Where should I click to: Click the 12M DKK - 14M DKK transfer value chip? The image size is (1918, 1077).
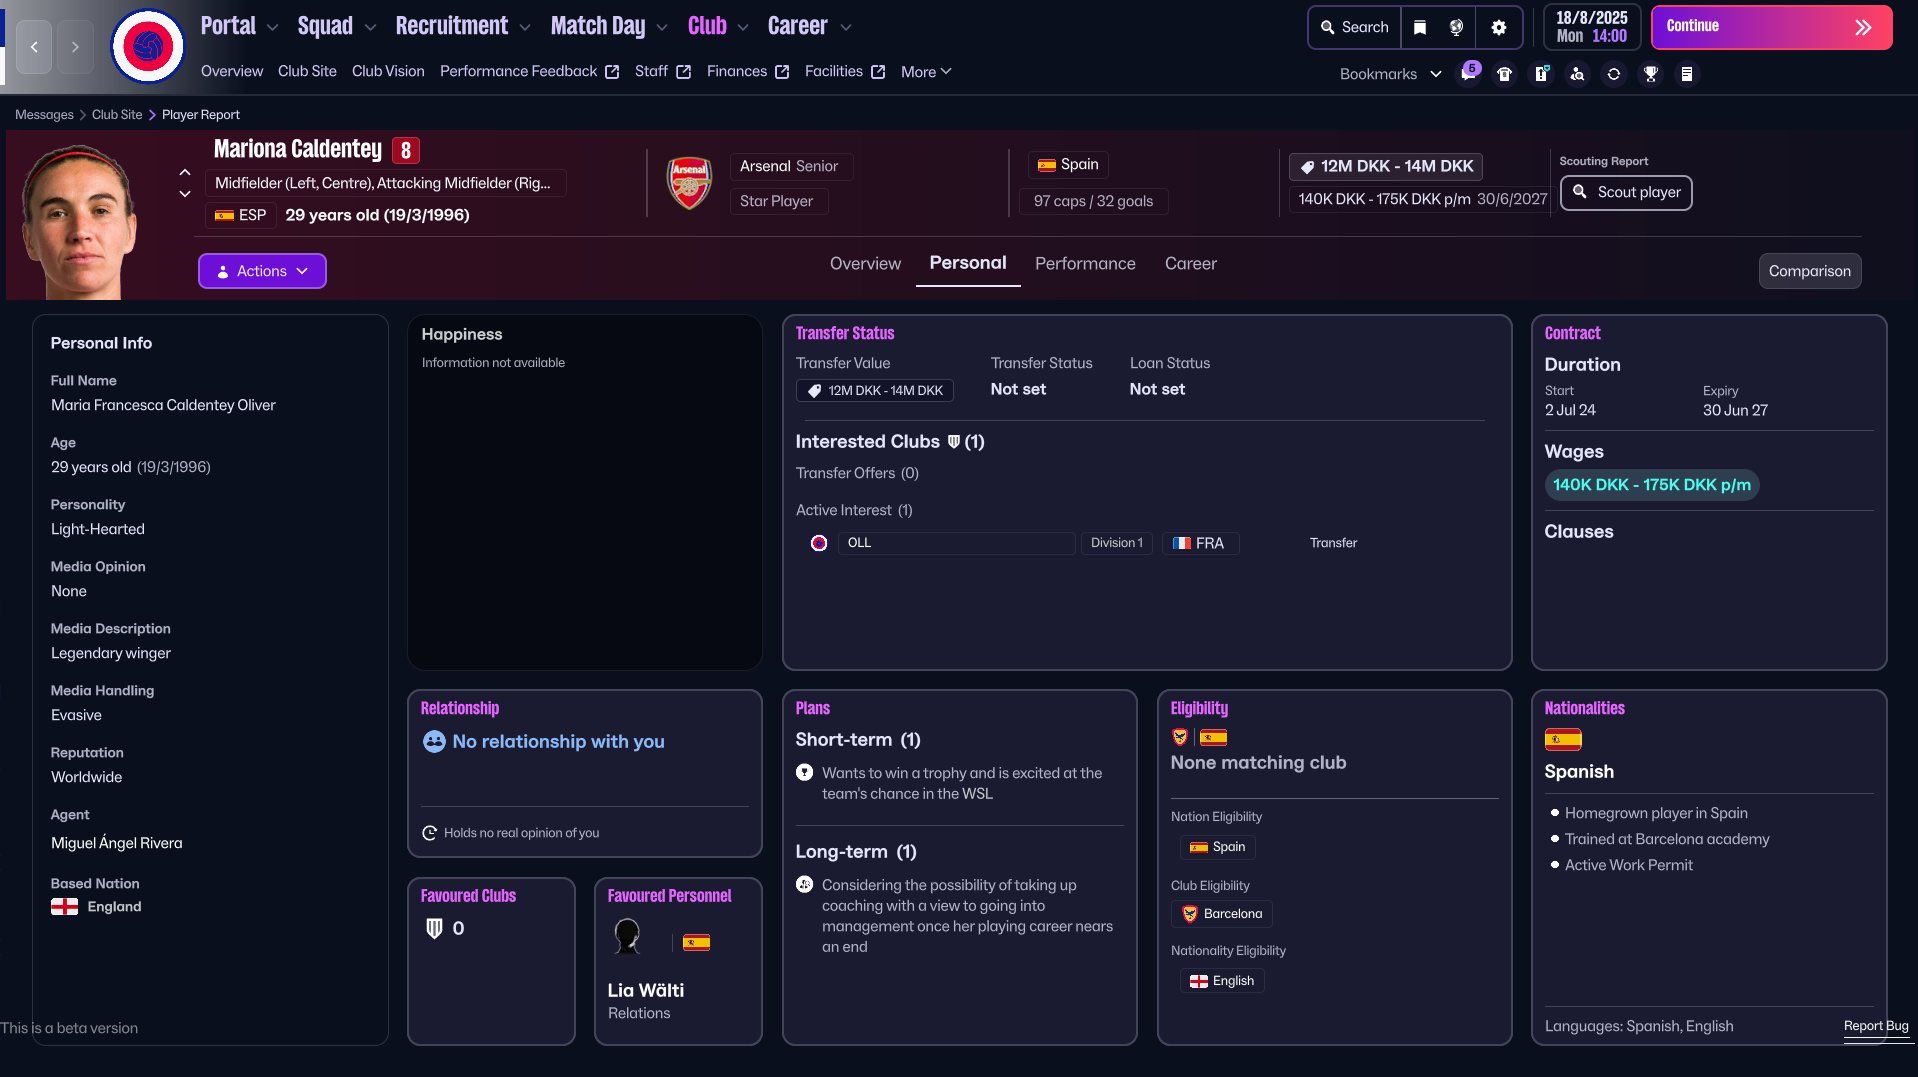coord(874,391)
